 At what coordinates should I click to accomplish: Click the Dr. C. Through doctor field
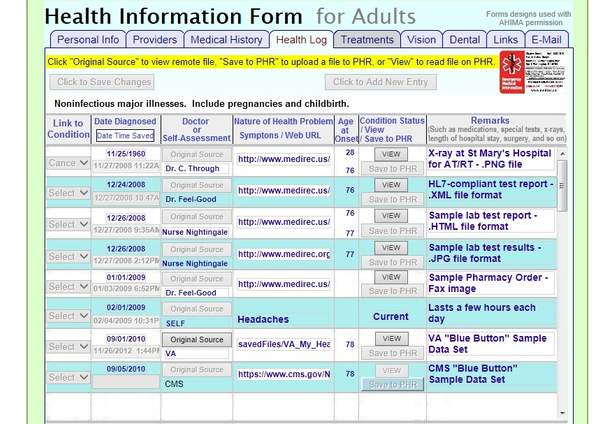(x=196, y=169)
